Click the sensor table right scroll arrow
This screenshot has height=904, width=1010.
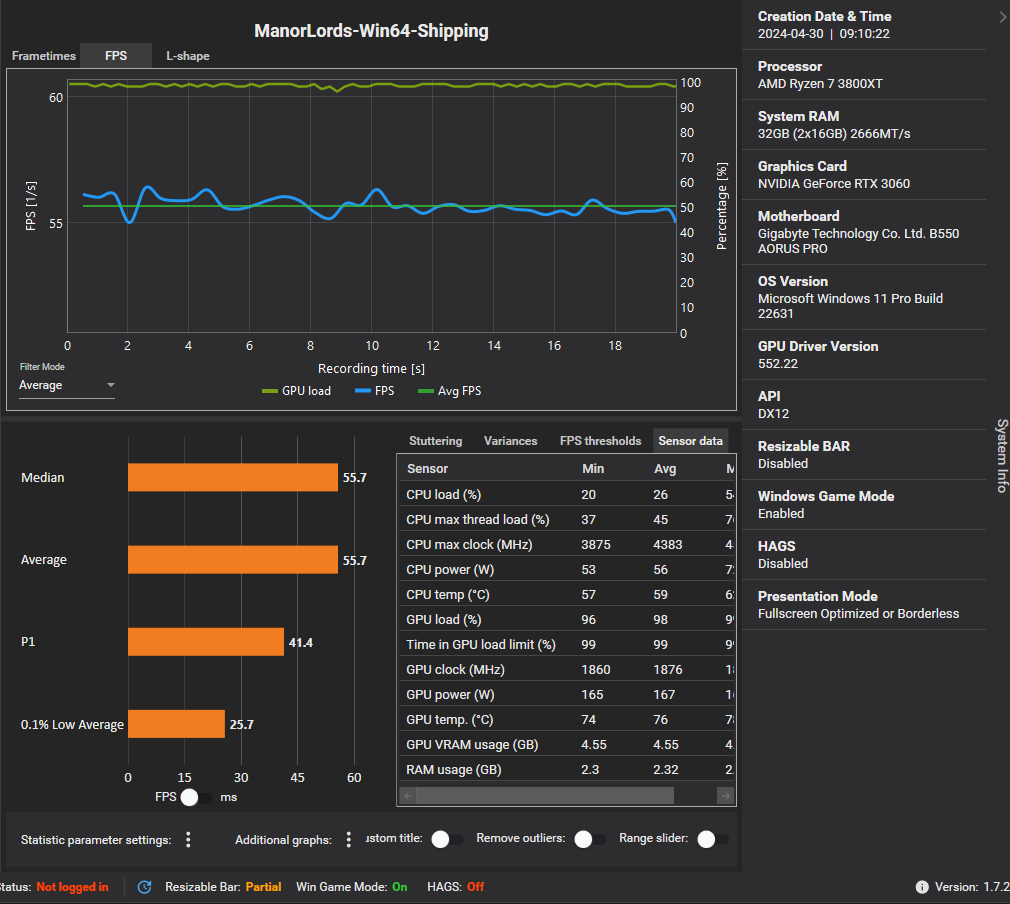(725, 796)
